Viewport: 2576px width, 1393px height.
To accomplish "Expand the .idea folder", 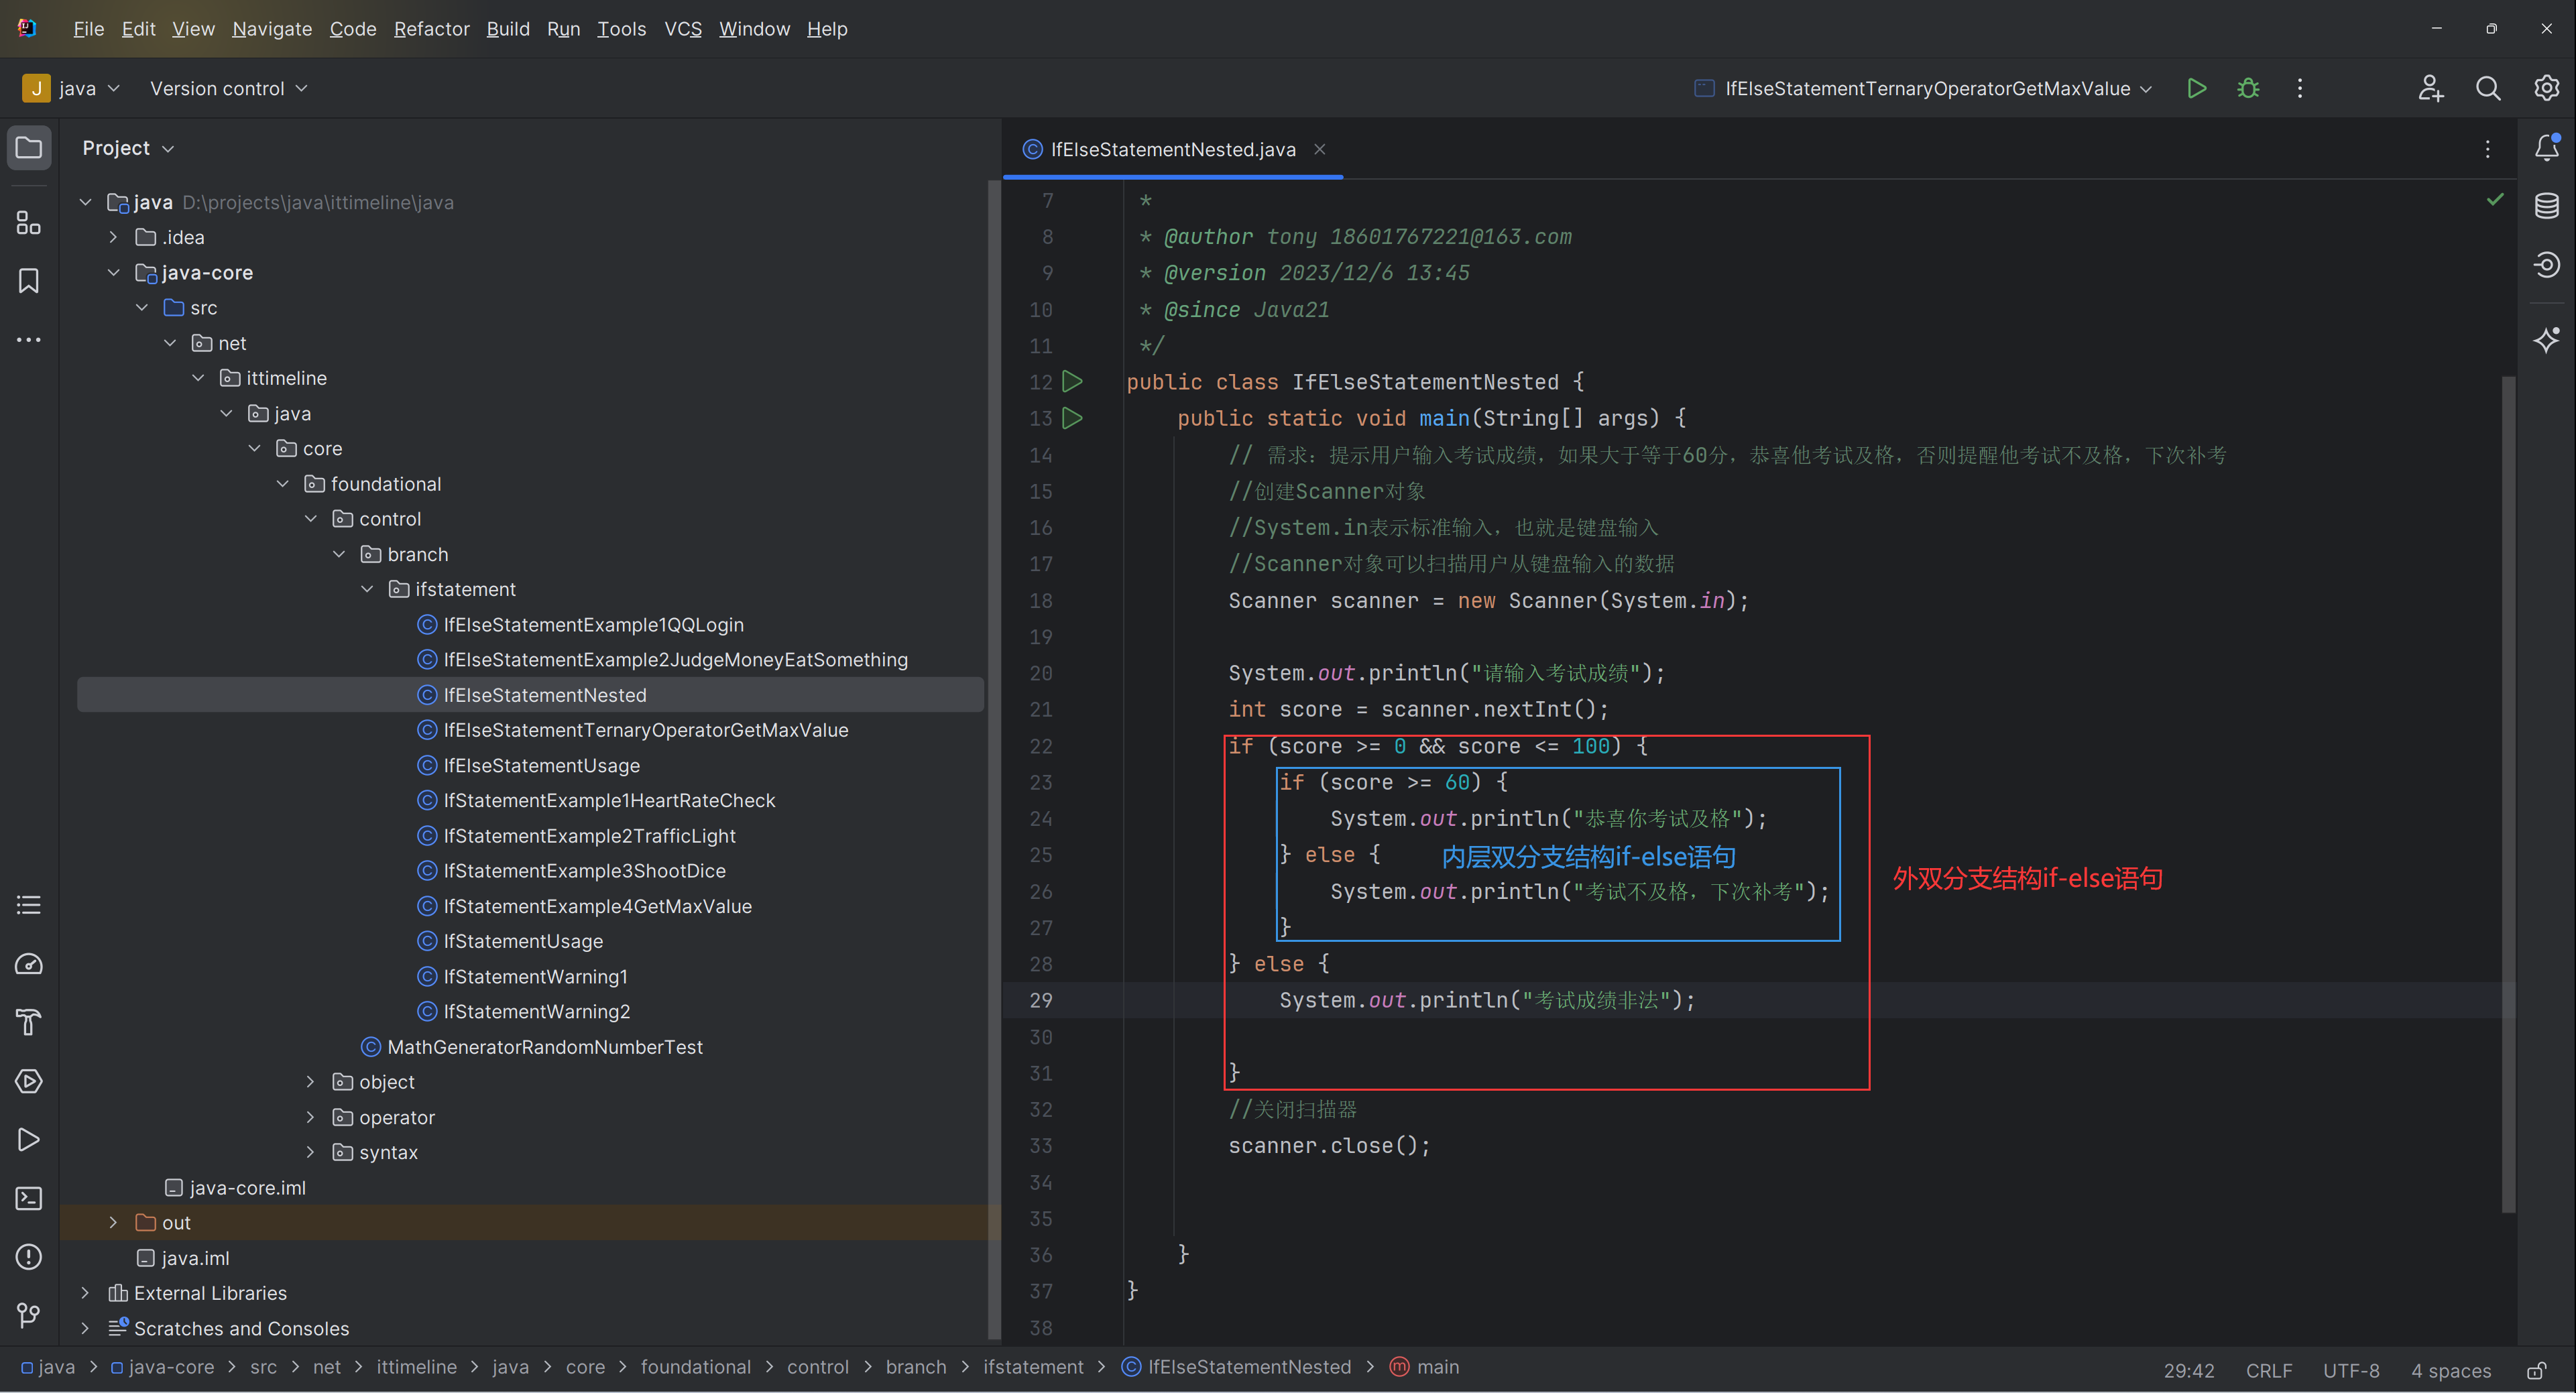I will click(x=113, y=237).
